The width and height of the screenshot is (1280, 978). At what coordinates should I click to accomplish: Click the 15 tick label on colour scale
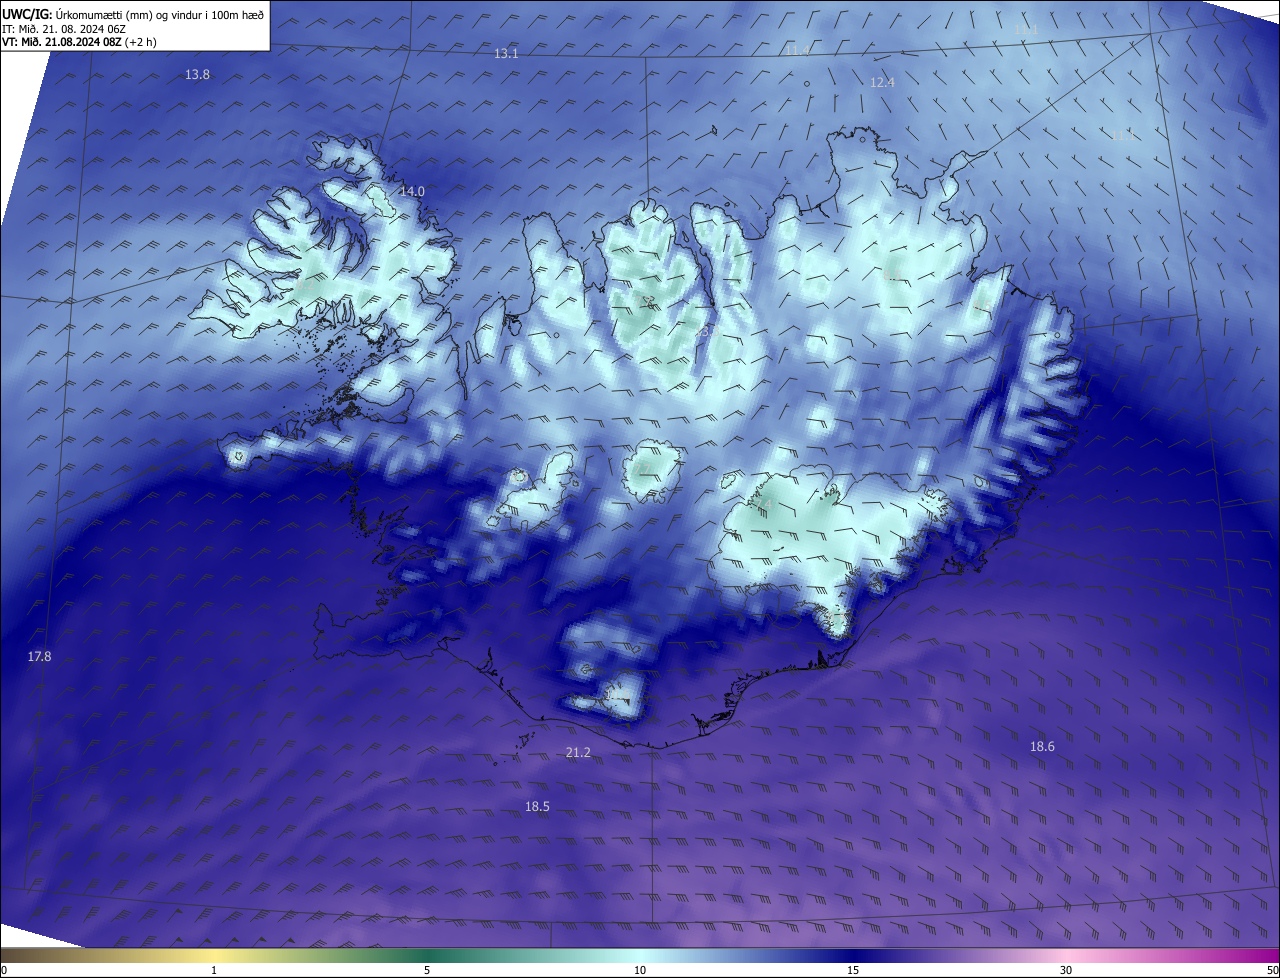pos(853,970)
